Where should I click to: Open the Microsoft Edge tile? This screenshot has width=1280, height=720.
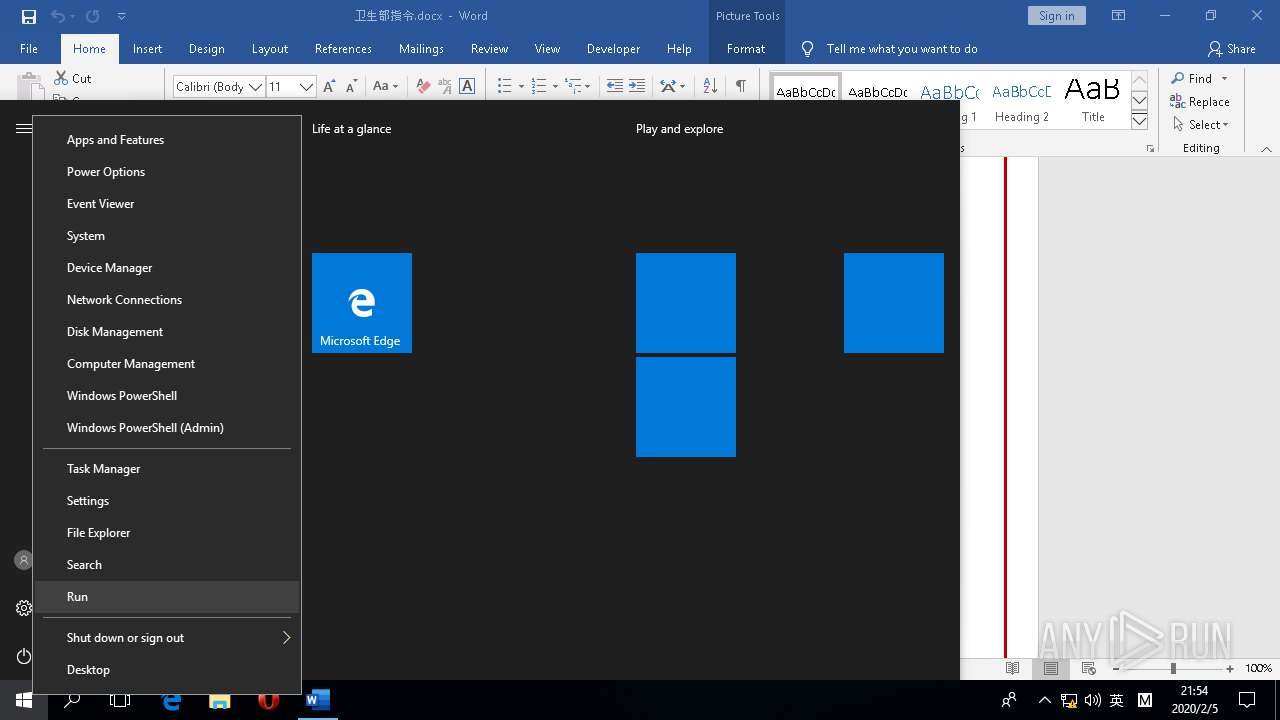[x=362, y=303]
